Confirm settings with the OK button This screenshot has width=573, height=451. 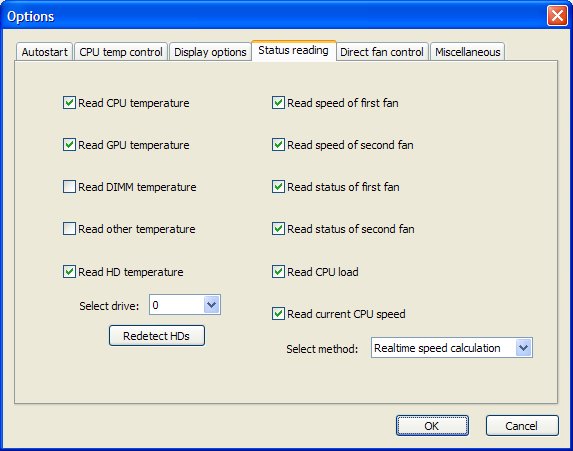[432, 425]
